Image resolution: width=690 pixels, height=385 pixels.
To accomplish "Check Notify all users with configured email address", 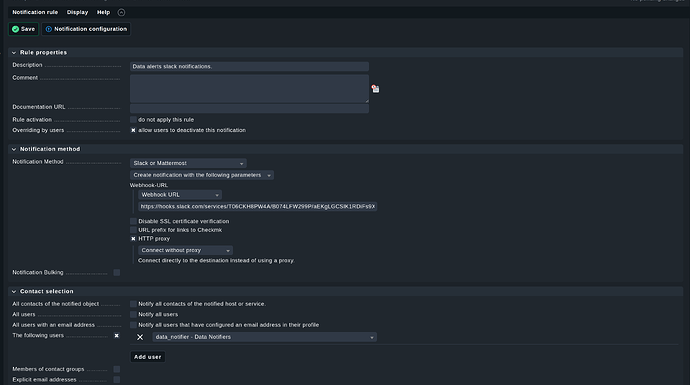I will (x=133, y=325).
